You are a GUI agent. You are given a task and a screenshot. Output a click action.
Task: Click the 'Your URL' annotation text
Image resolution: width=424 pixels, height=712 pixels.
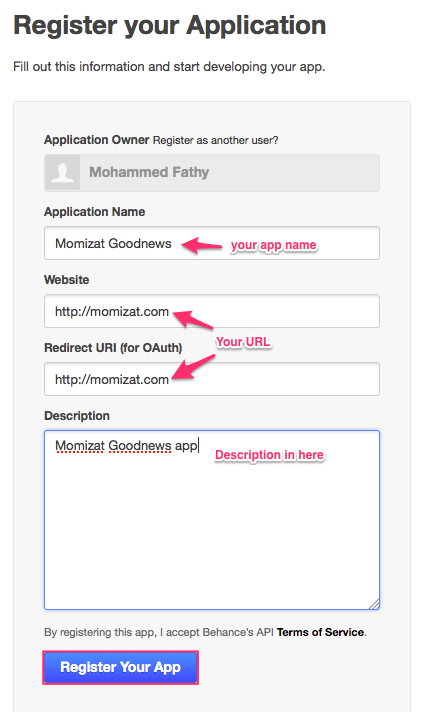(243, 342)
